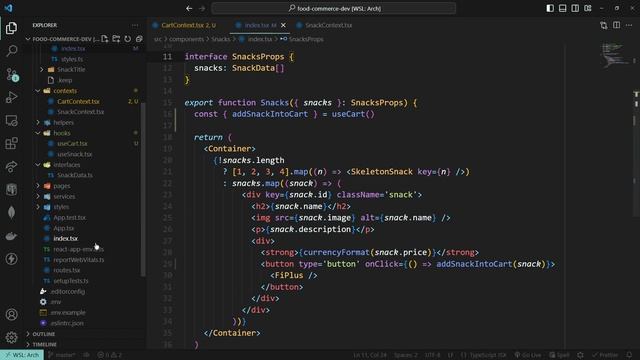This screenshot has width=640, height=360.
Task: Open reportWebVitals.ts in the Explorer
Action: coord(79,260)
